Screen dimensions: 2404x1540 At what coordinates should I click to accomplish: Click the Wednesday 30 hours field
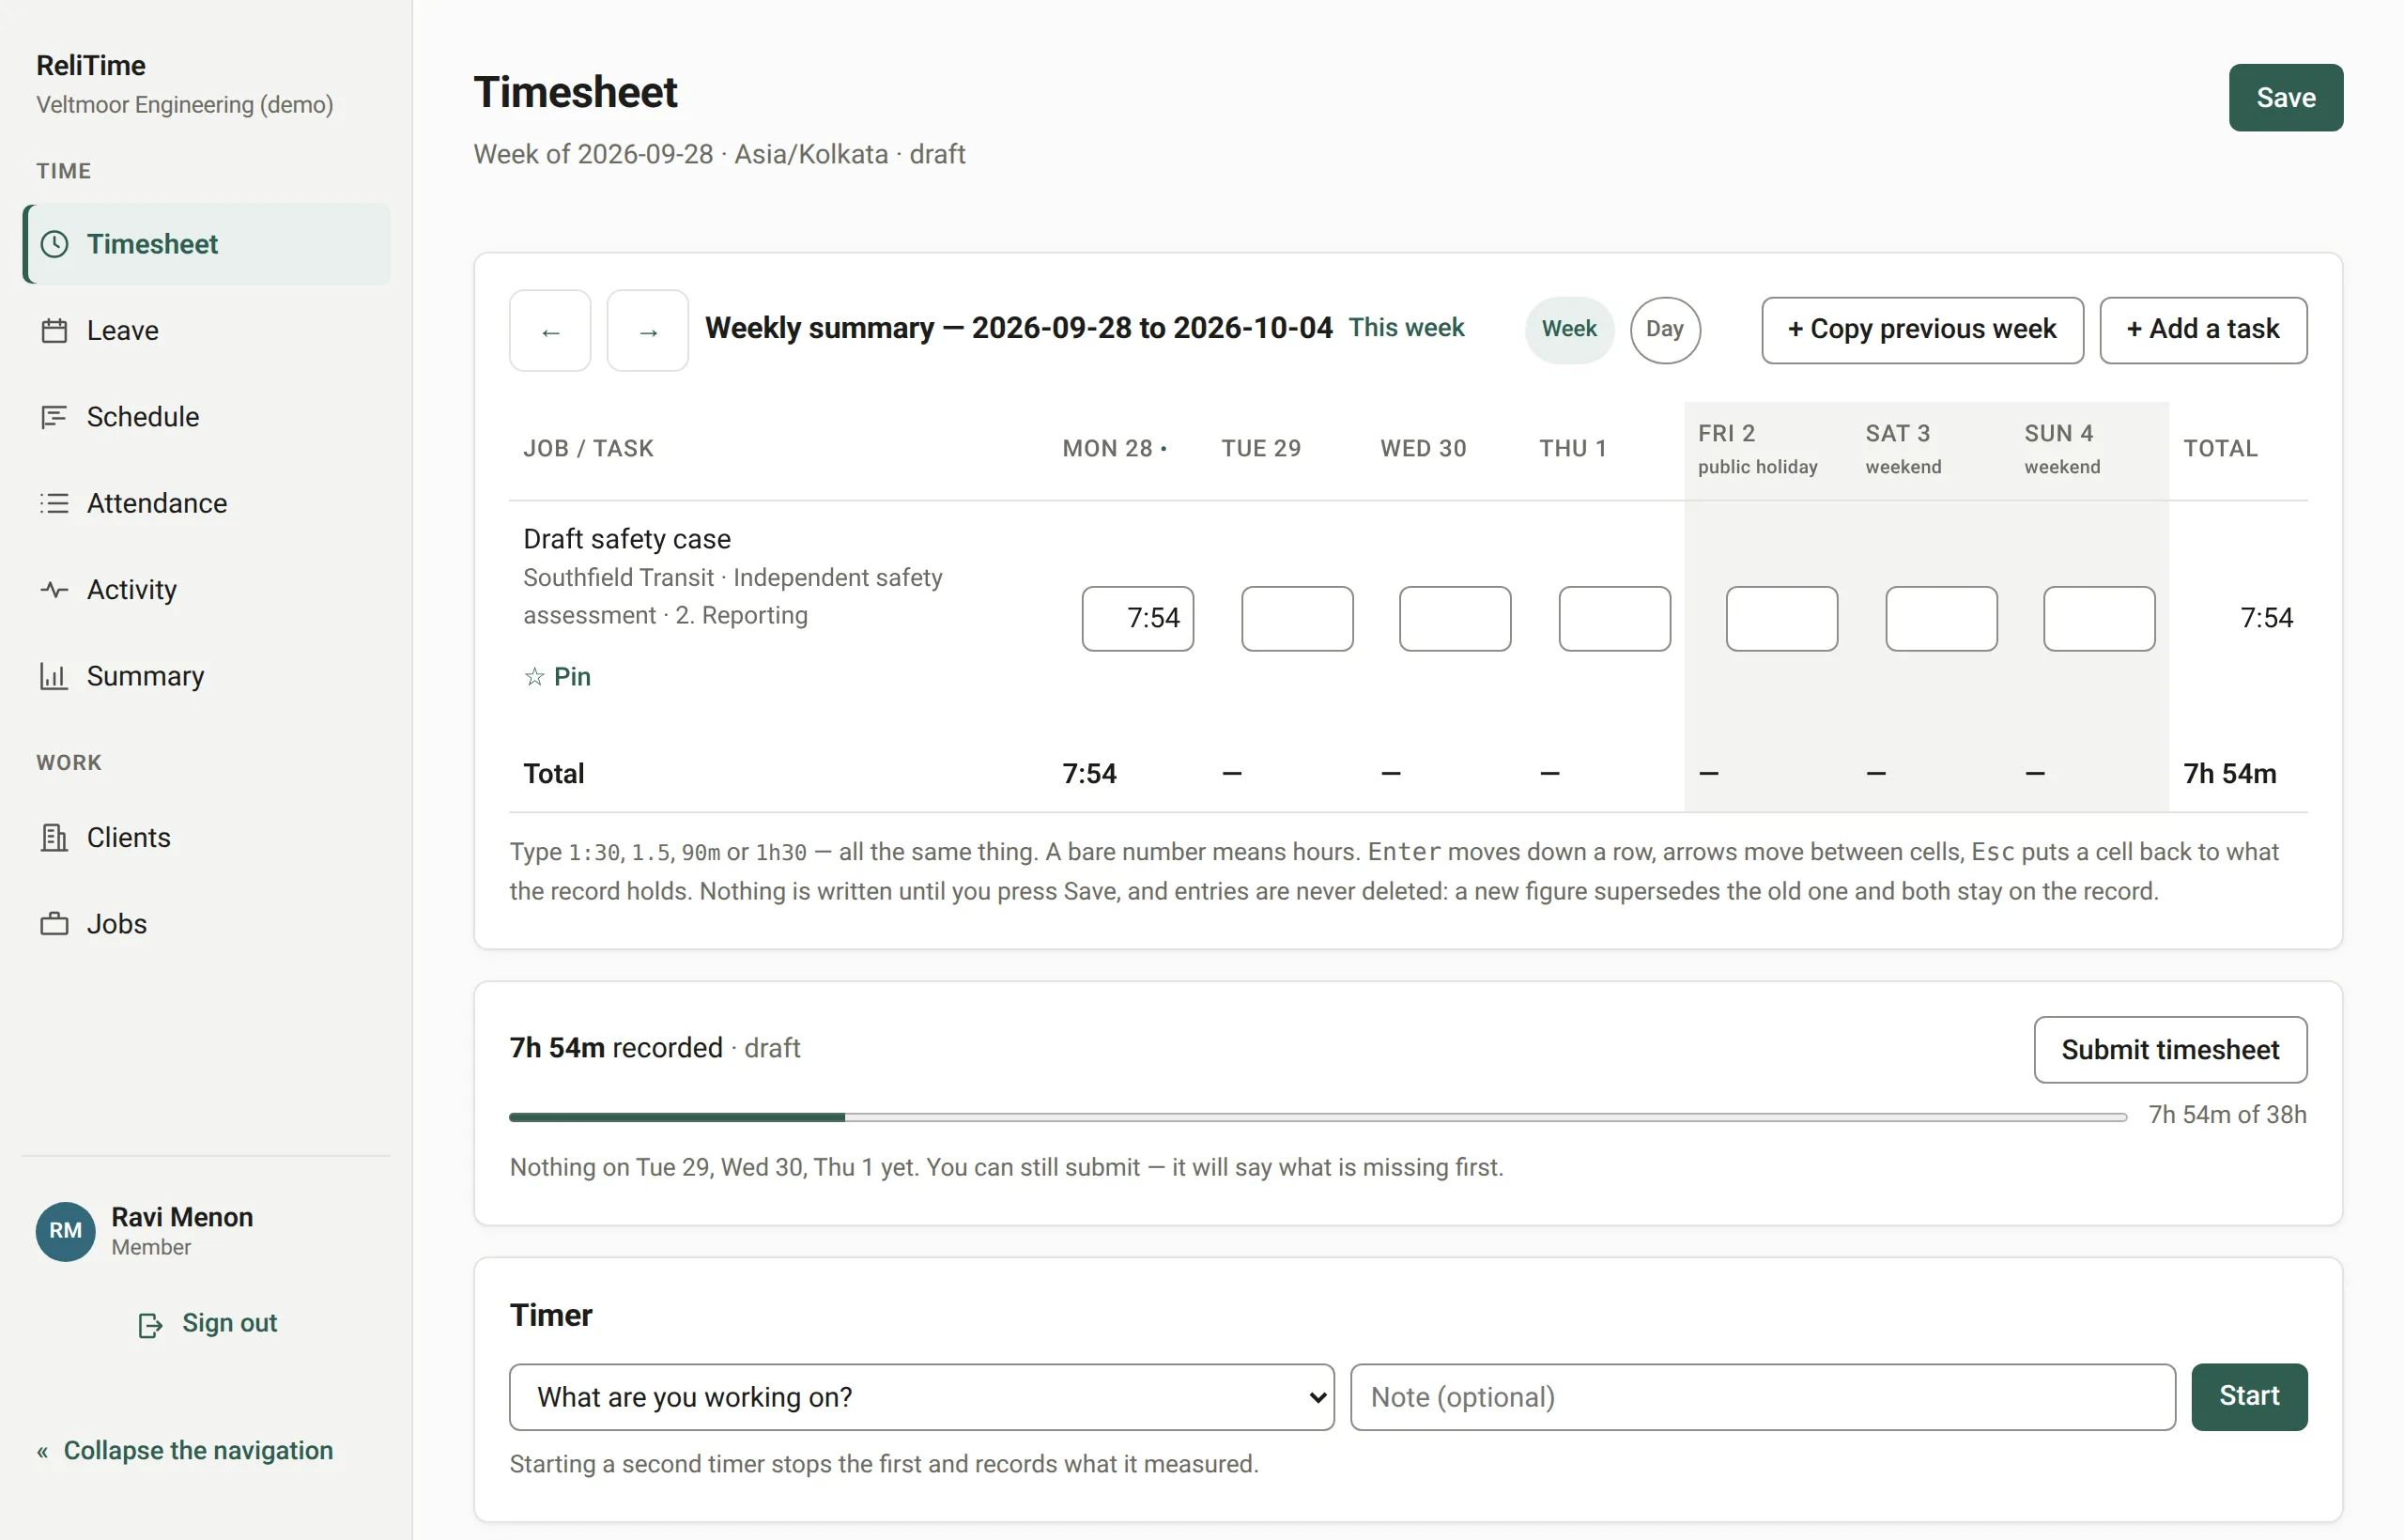pos(1455,619)
